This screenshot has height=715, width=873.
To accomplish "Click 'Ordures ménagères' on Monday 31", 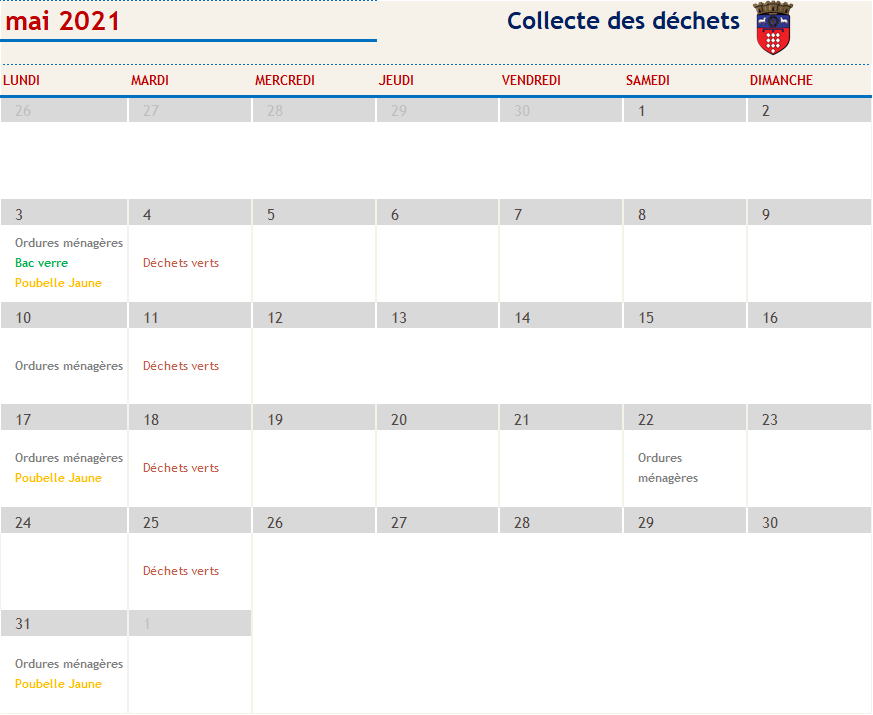I will (x=69, y=664).
